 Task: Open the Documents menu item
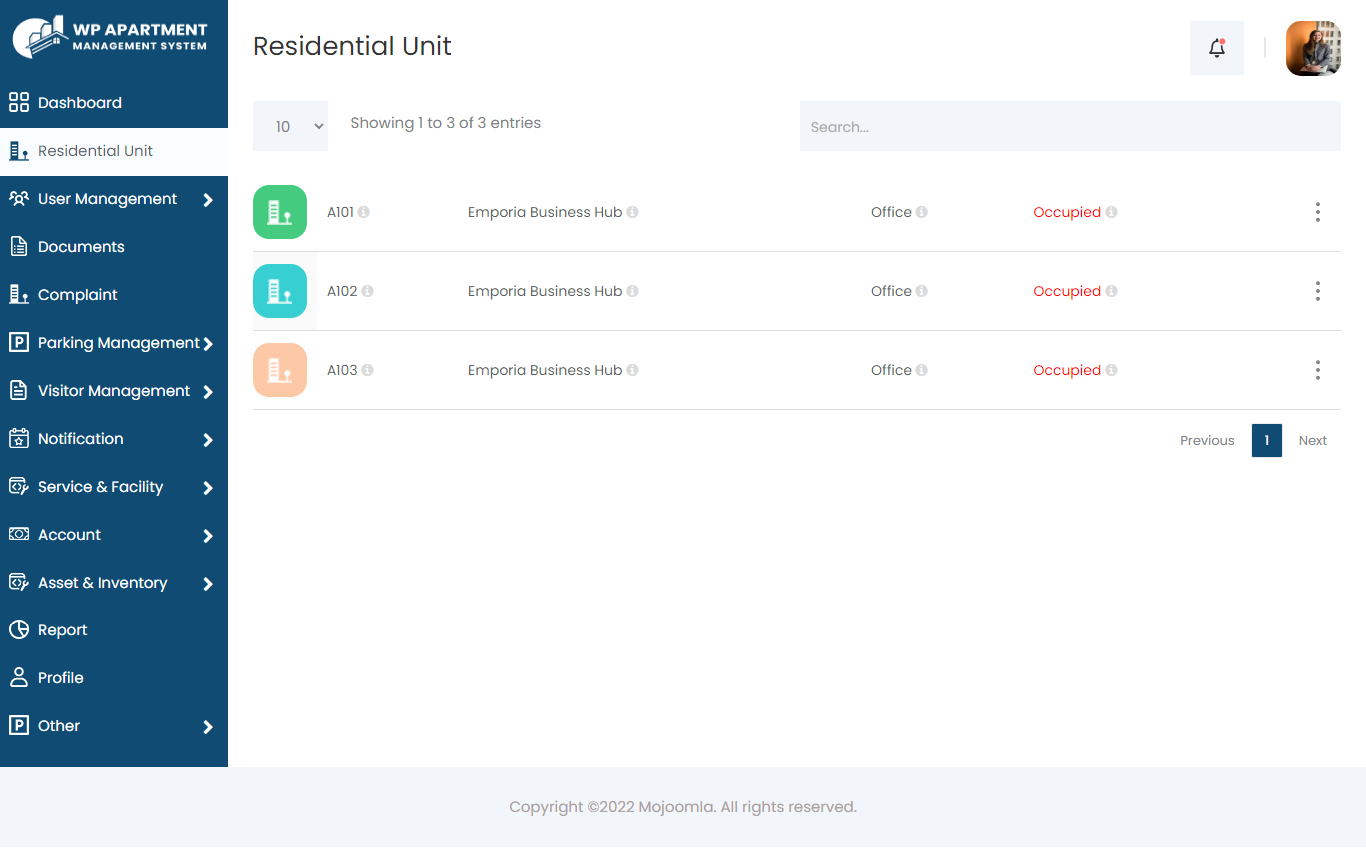pos(114,247)
